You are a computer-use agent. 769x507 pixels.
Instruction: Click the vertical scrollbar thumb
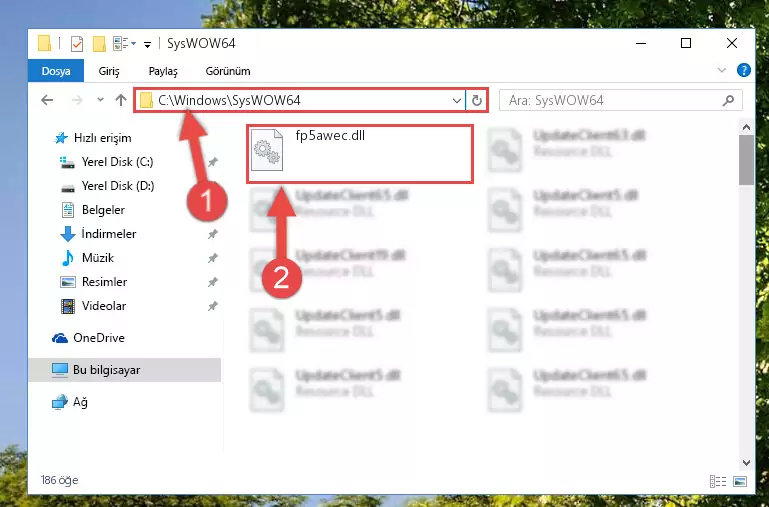[x=746, y=160]
